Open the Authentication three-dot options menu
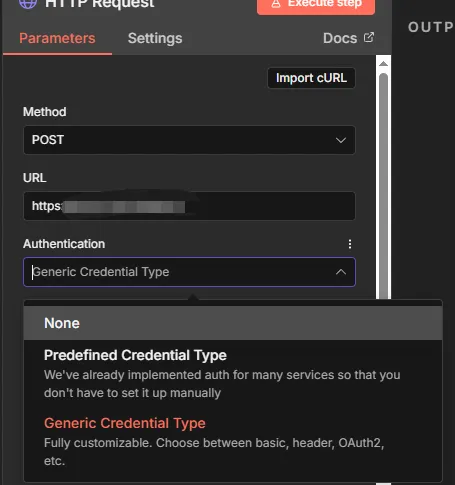Screen dimensions: 455x485 tap(350, 244)
